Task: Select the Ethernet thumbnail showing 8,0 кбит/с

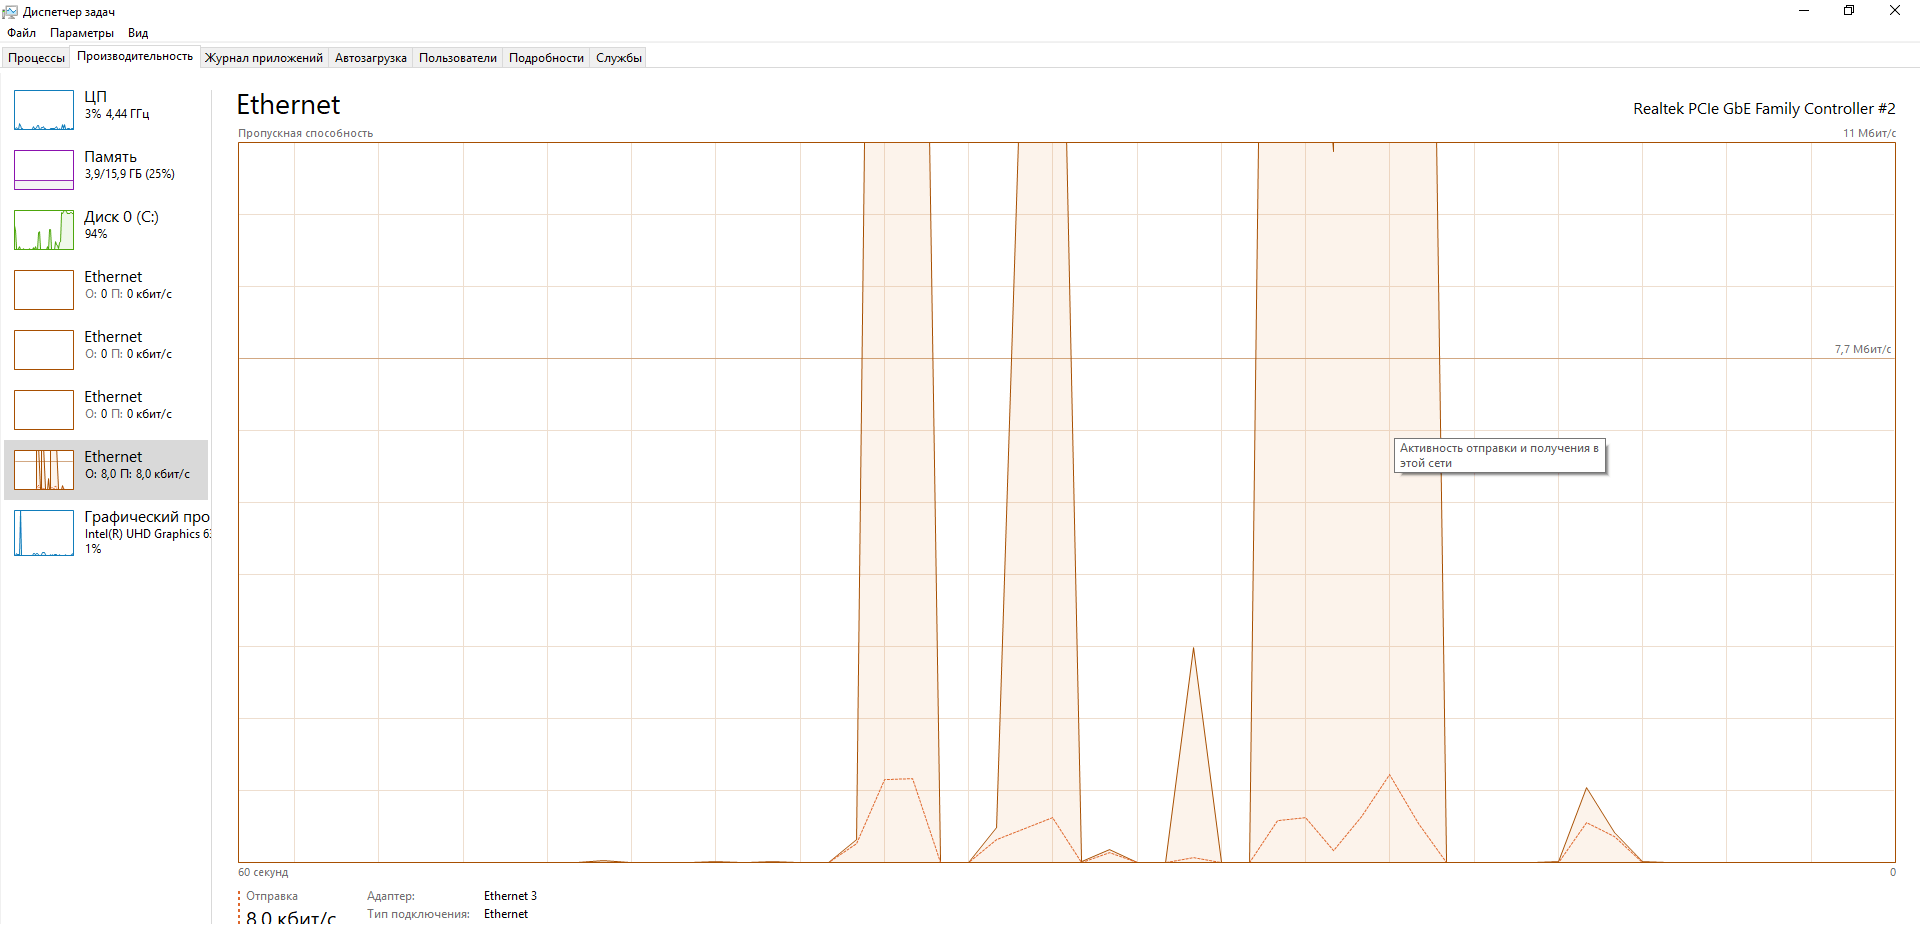Action: [x=44, y=470]
